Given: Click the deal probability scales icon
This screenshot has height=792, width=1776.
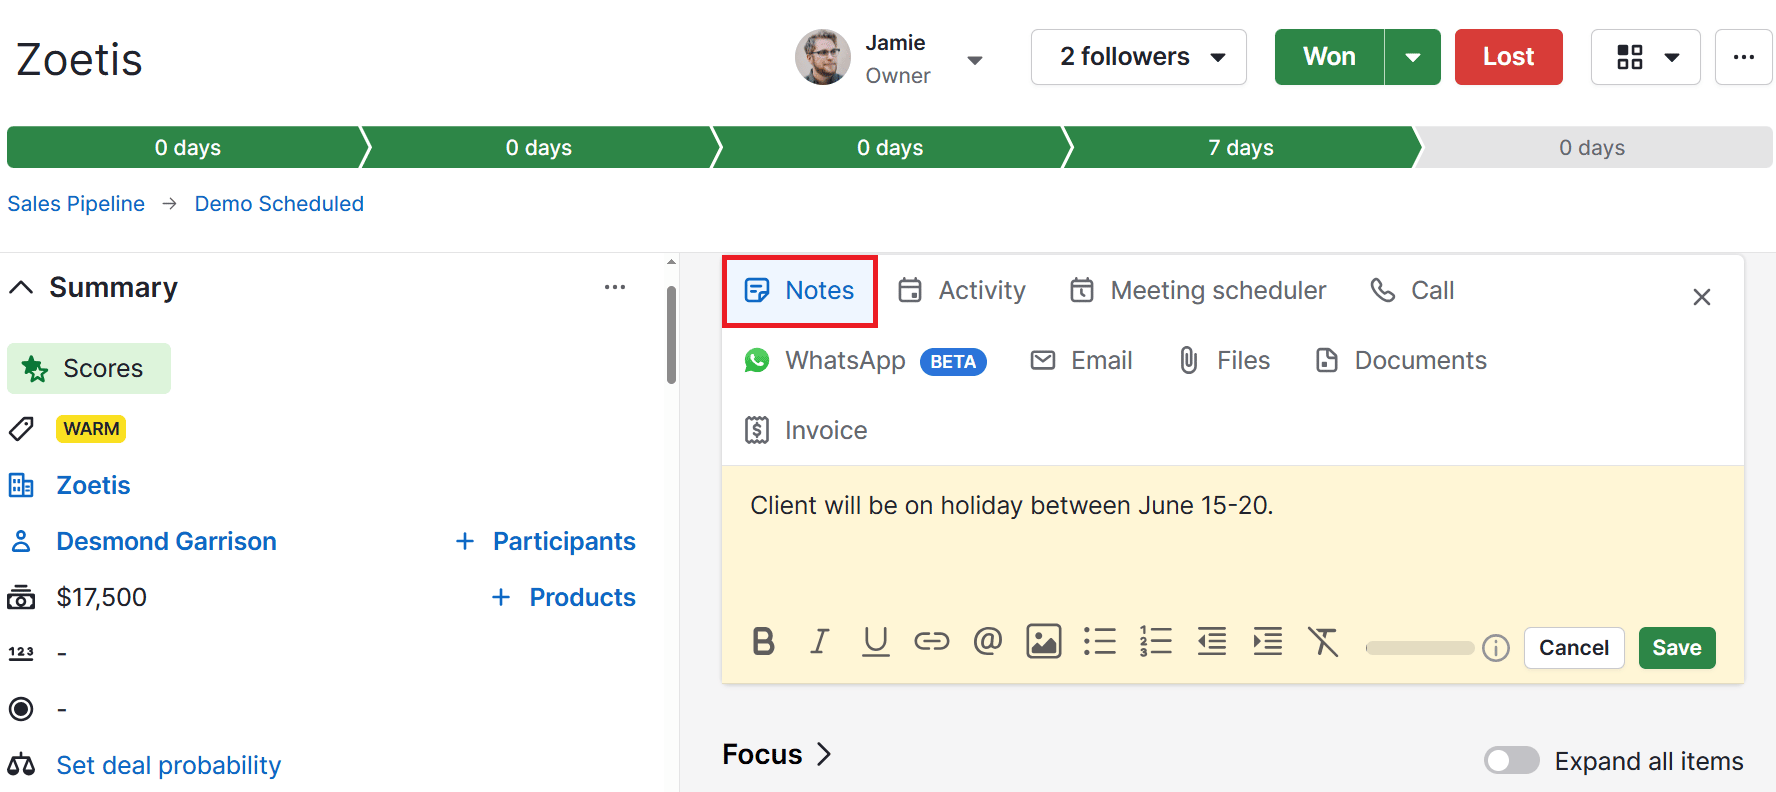Looking at the screenshot, I should 21,765.
